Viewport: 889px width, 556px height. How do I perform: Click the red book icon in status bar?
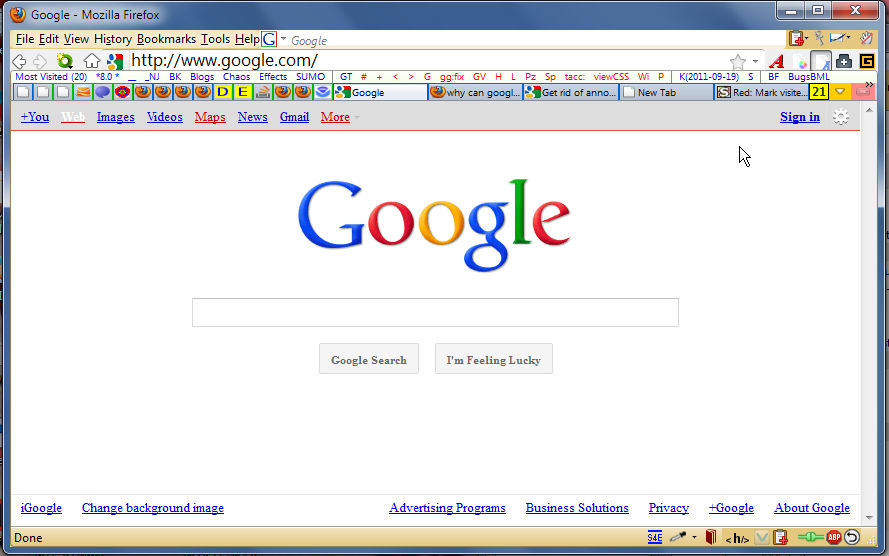click(710, 537)
